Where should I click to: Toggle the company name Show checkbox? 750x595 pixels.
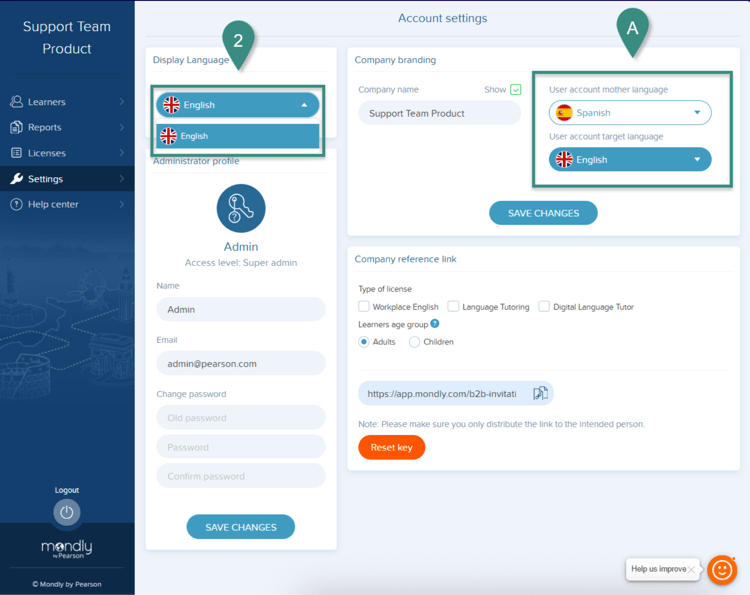coord(516,90)
